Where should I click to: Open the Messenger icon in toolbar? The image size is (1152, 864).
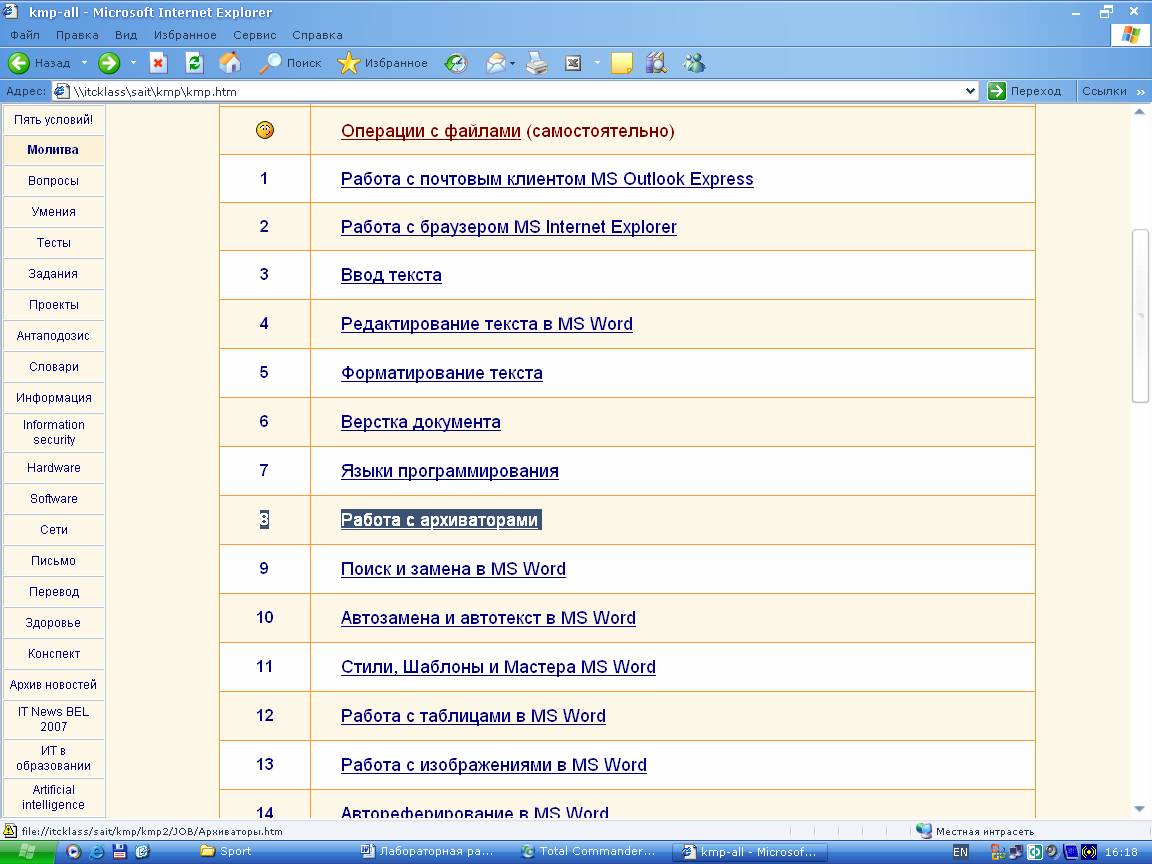694,63
